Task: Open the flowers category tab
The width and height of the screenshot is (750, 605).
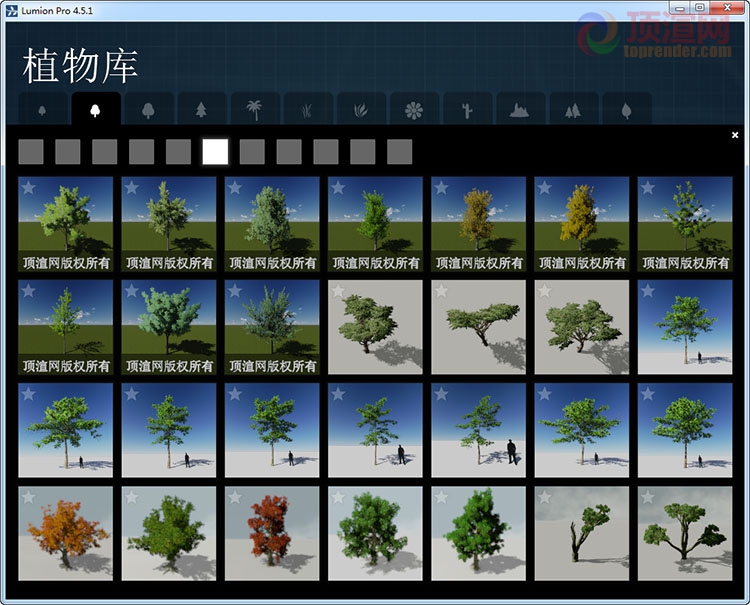Action: coord(414,110)
